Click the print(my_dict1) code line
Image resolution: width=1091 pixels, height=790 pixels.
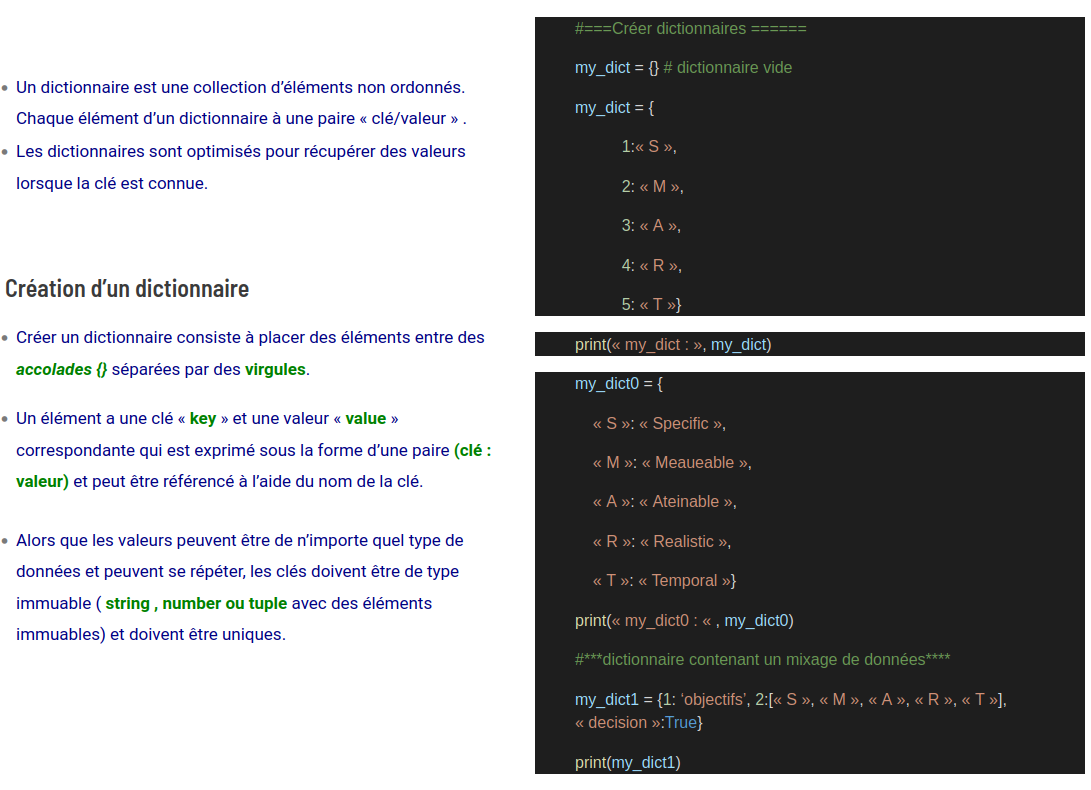click(627, 762)
